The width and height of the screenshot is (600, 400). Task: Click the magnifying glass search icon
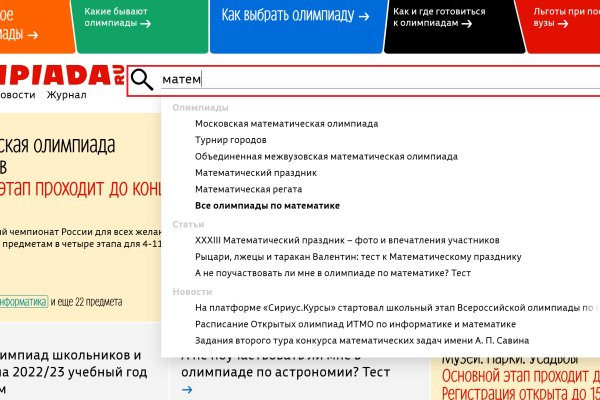(x=143, y=80)
